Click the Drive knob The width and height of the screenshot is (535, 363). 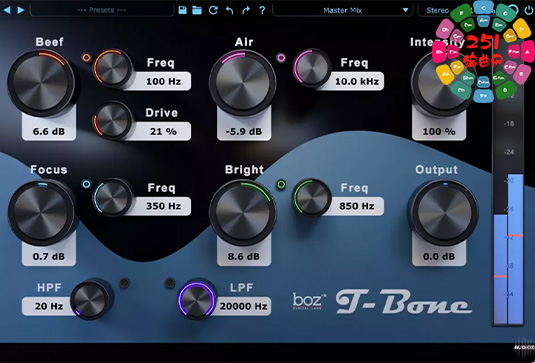click(113, 120)
